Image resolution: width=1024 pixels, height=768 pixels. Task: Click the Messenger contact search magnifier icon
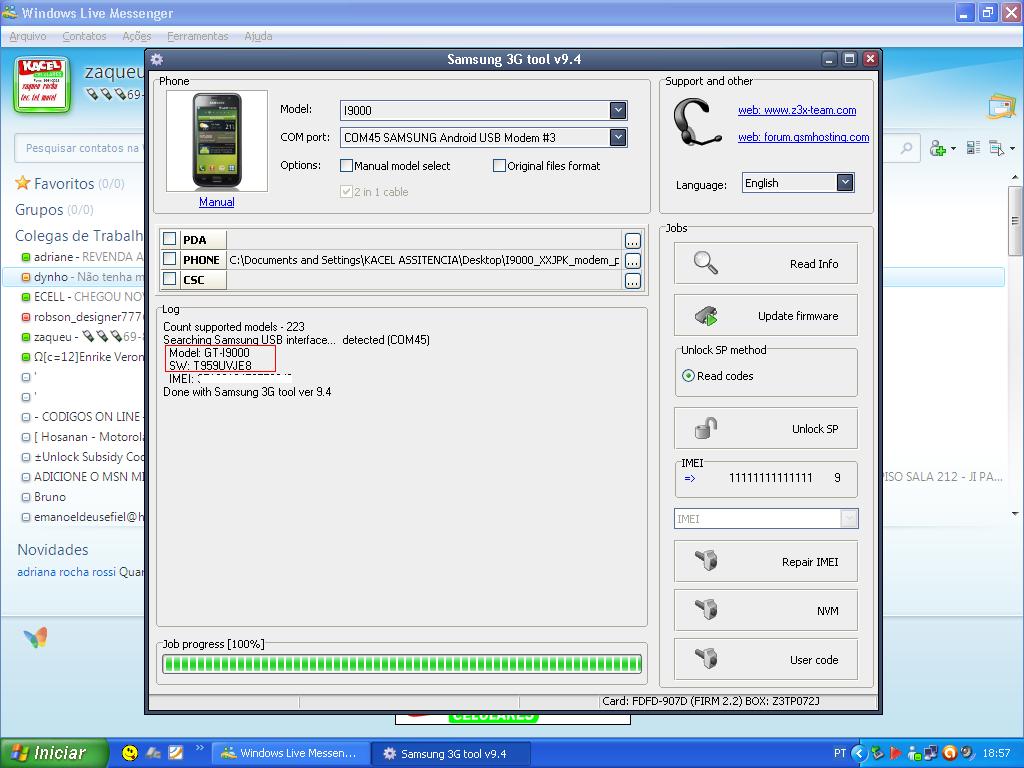point(906,148)
